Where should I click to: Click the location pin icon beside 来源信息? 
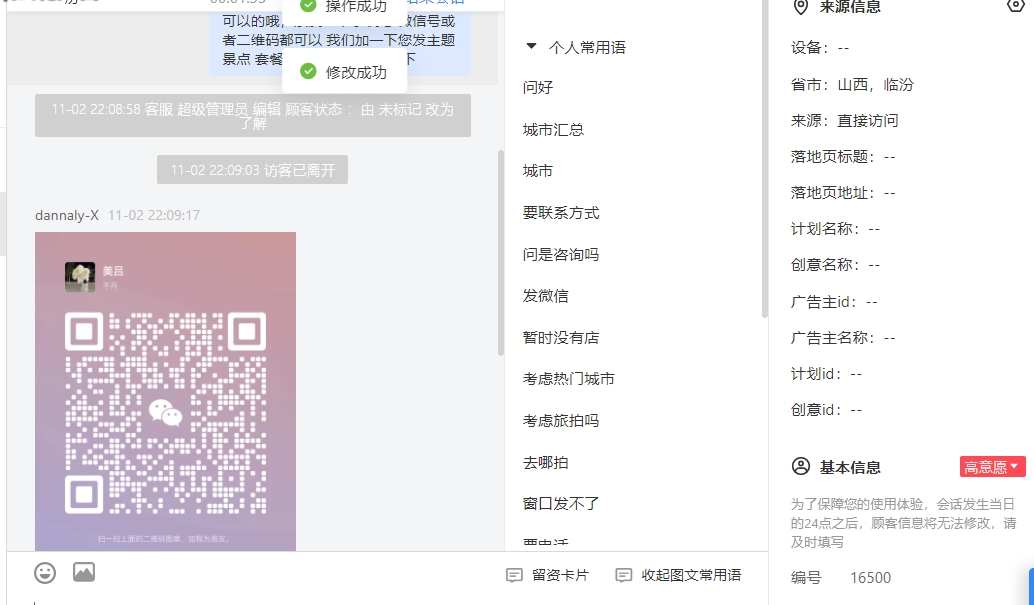801,7
